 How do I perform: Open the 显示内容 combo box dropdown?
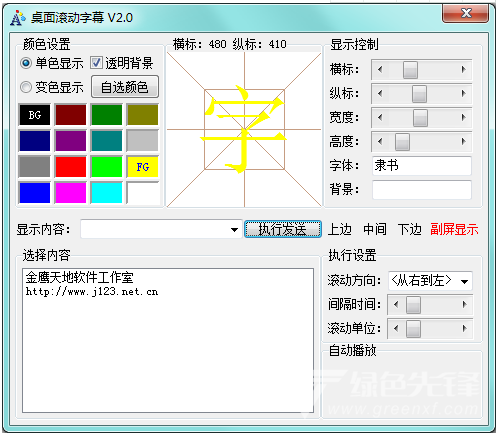click(x=234, y=229)
